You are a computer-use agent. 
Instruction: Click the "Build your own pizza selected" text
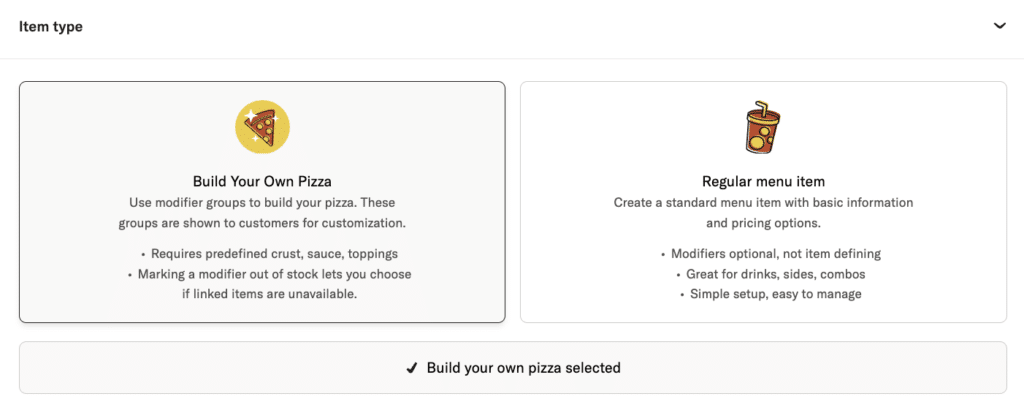pos(523,368)
